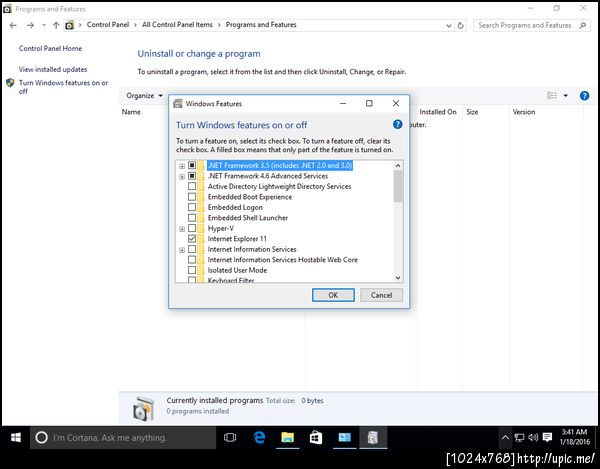
Task: Click Turn Windows features on or off link
Action: click(64, 87)
